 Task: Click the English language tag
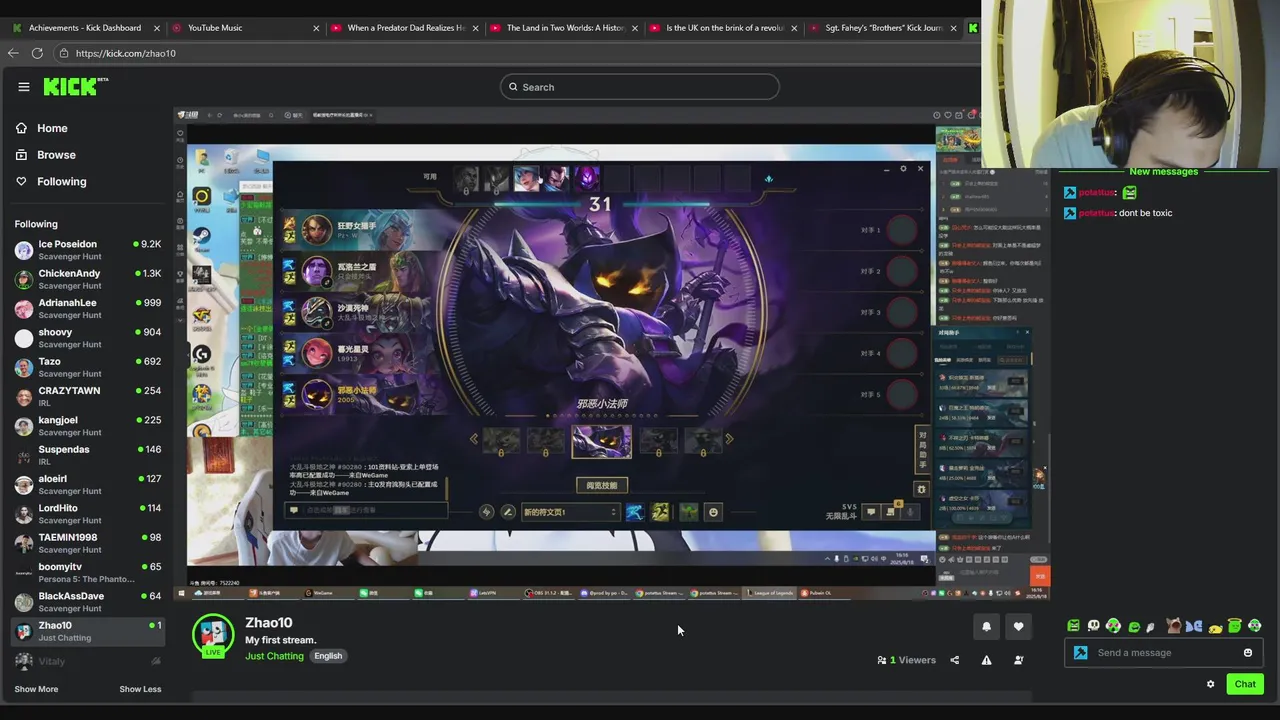(328, 656)
